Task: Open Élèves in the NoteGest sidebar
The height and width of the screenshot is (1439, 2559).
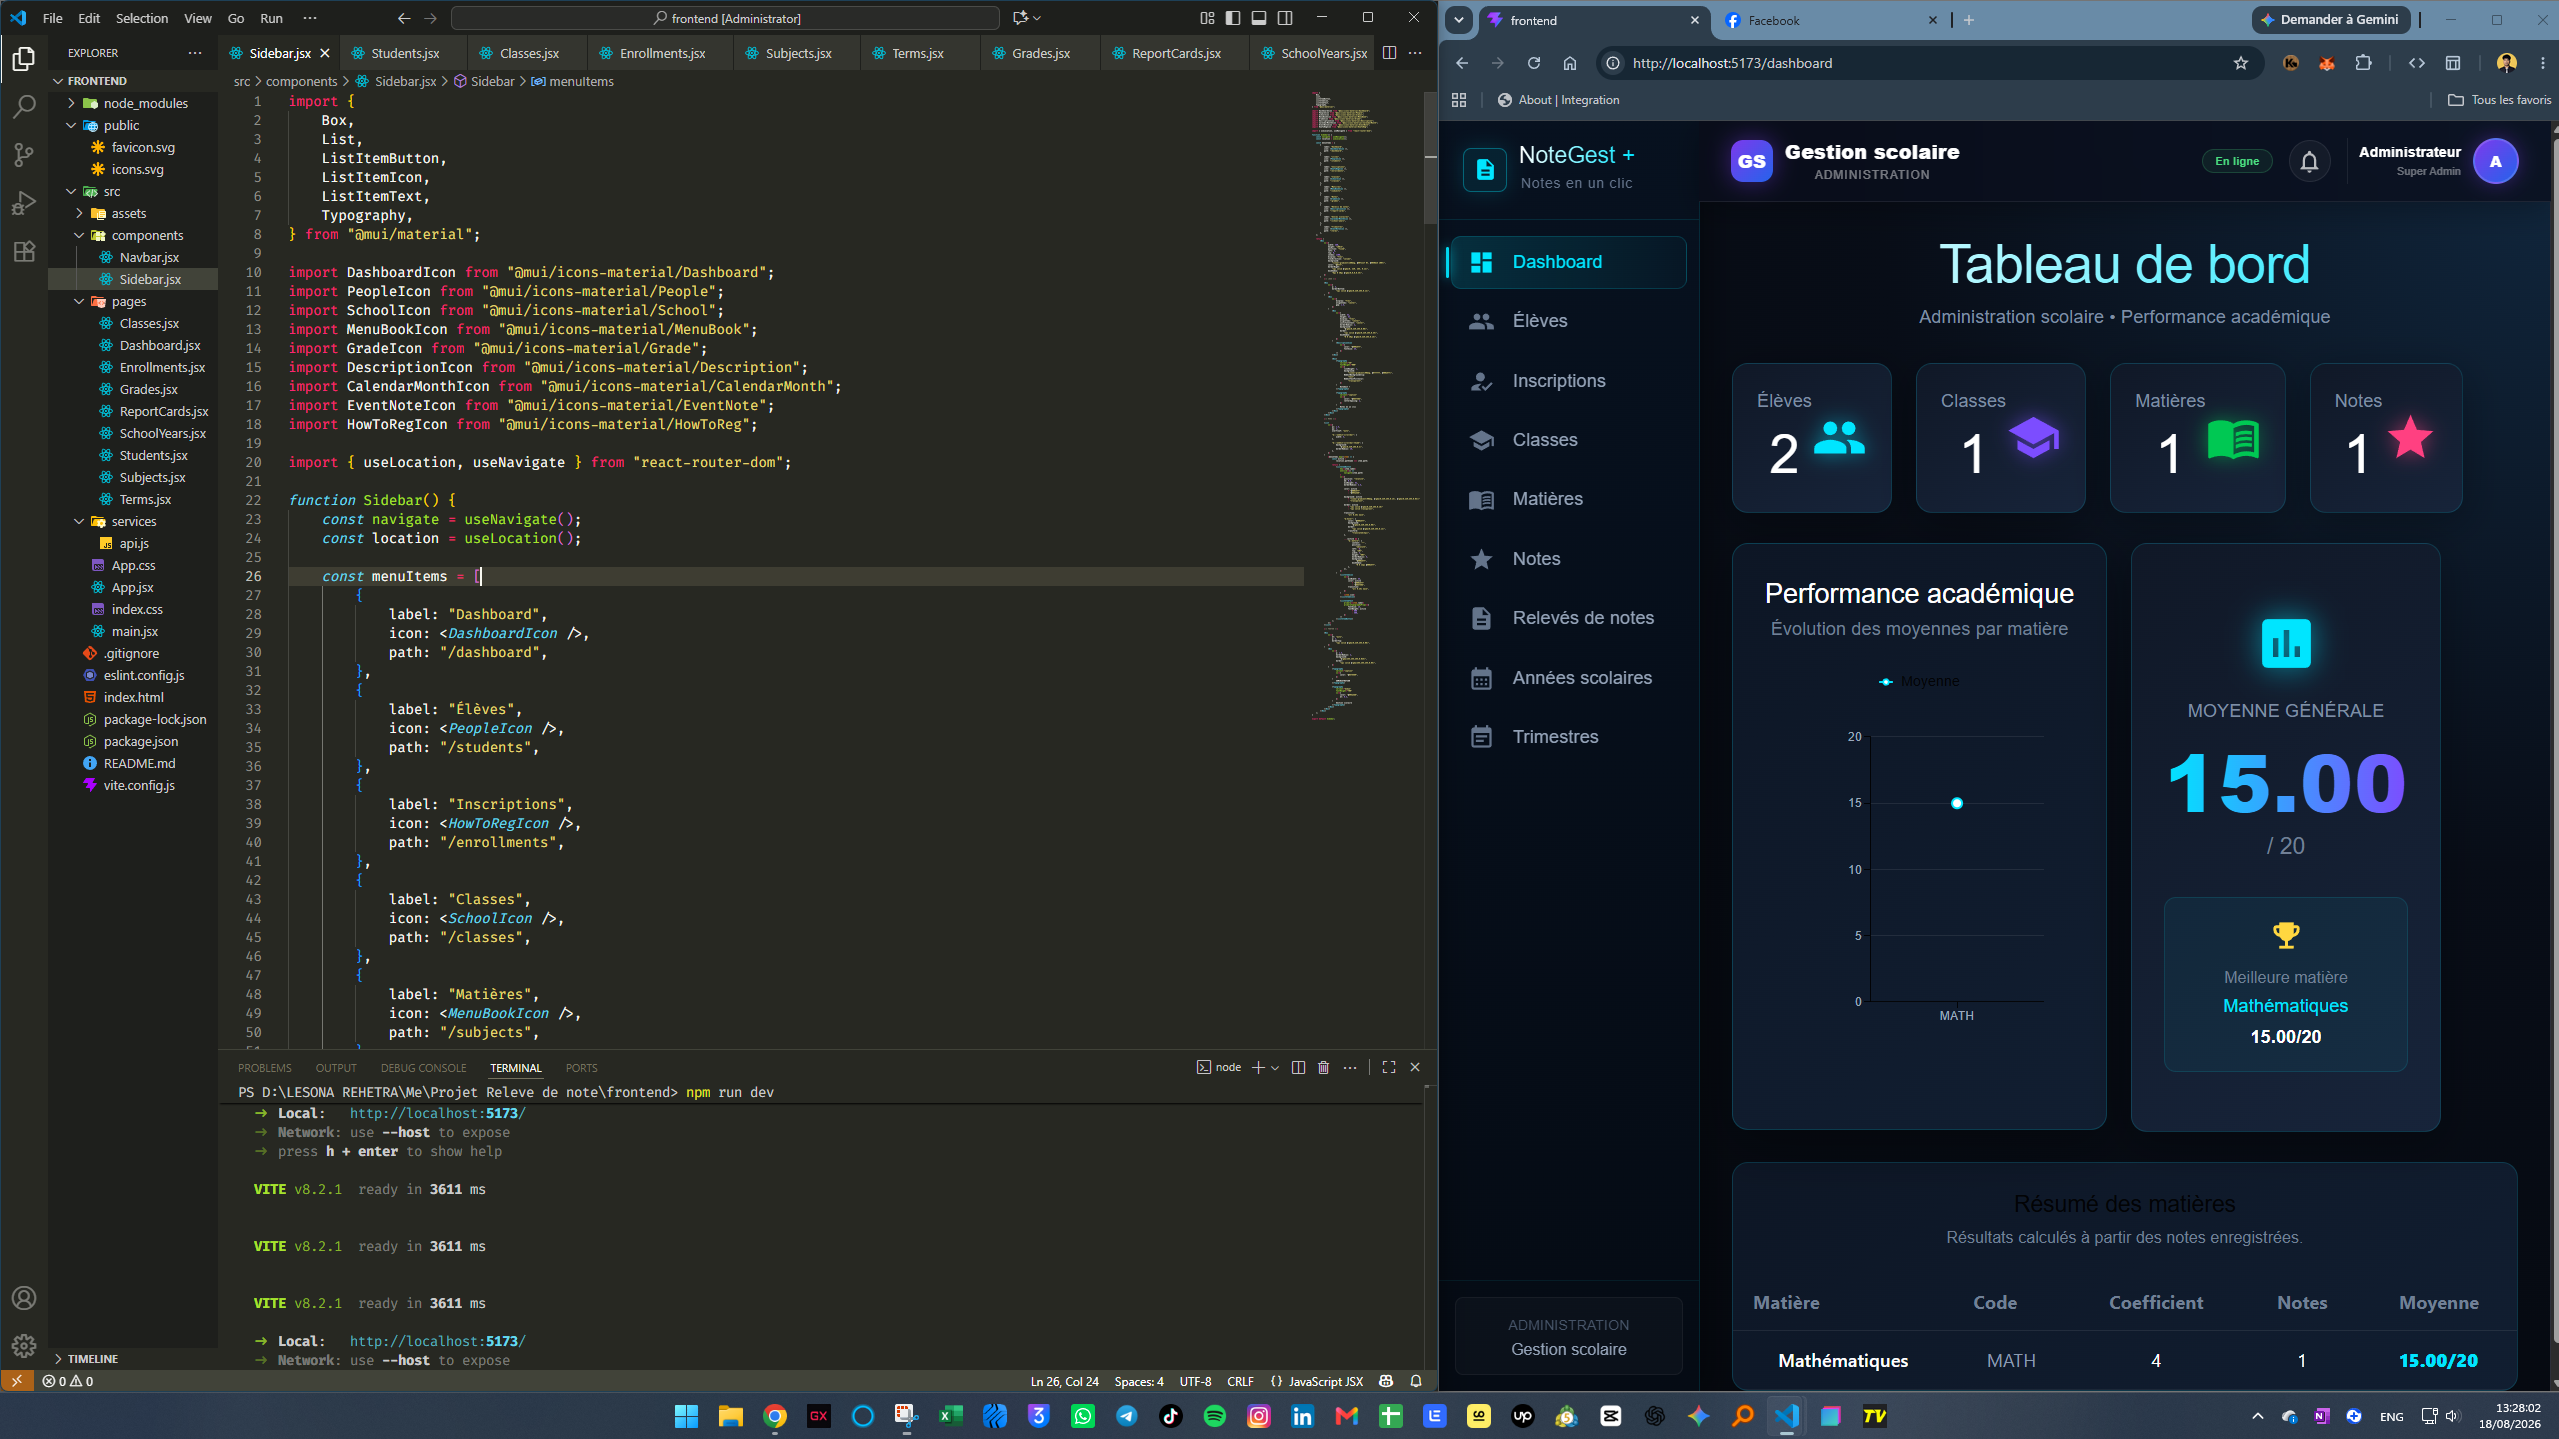Action: (1568, 321)
